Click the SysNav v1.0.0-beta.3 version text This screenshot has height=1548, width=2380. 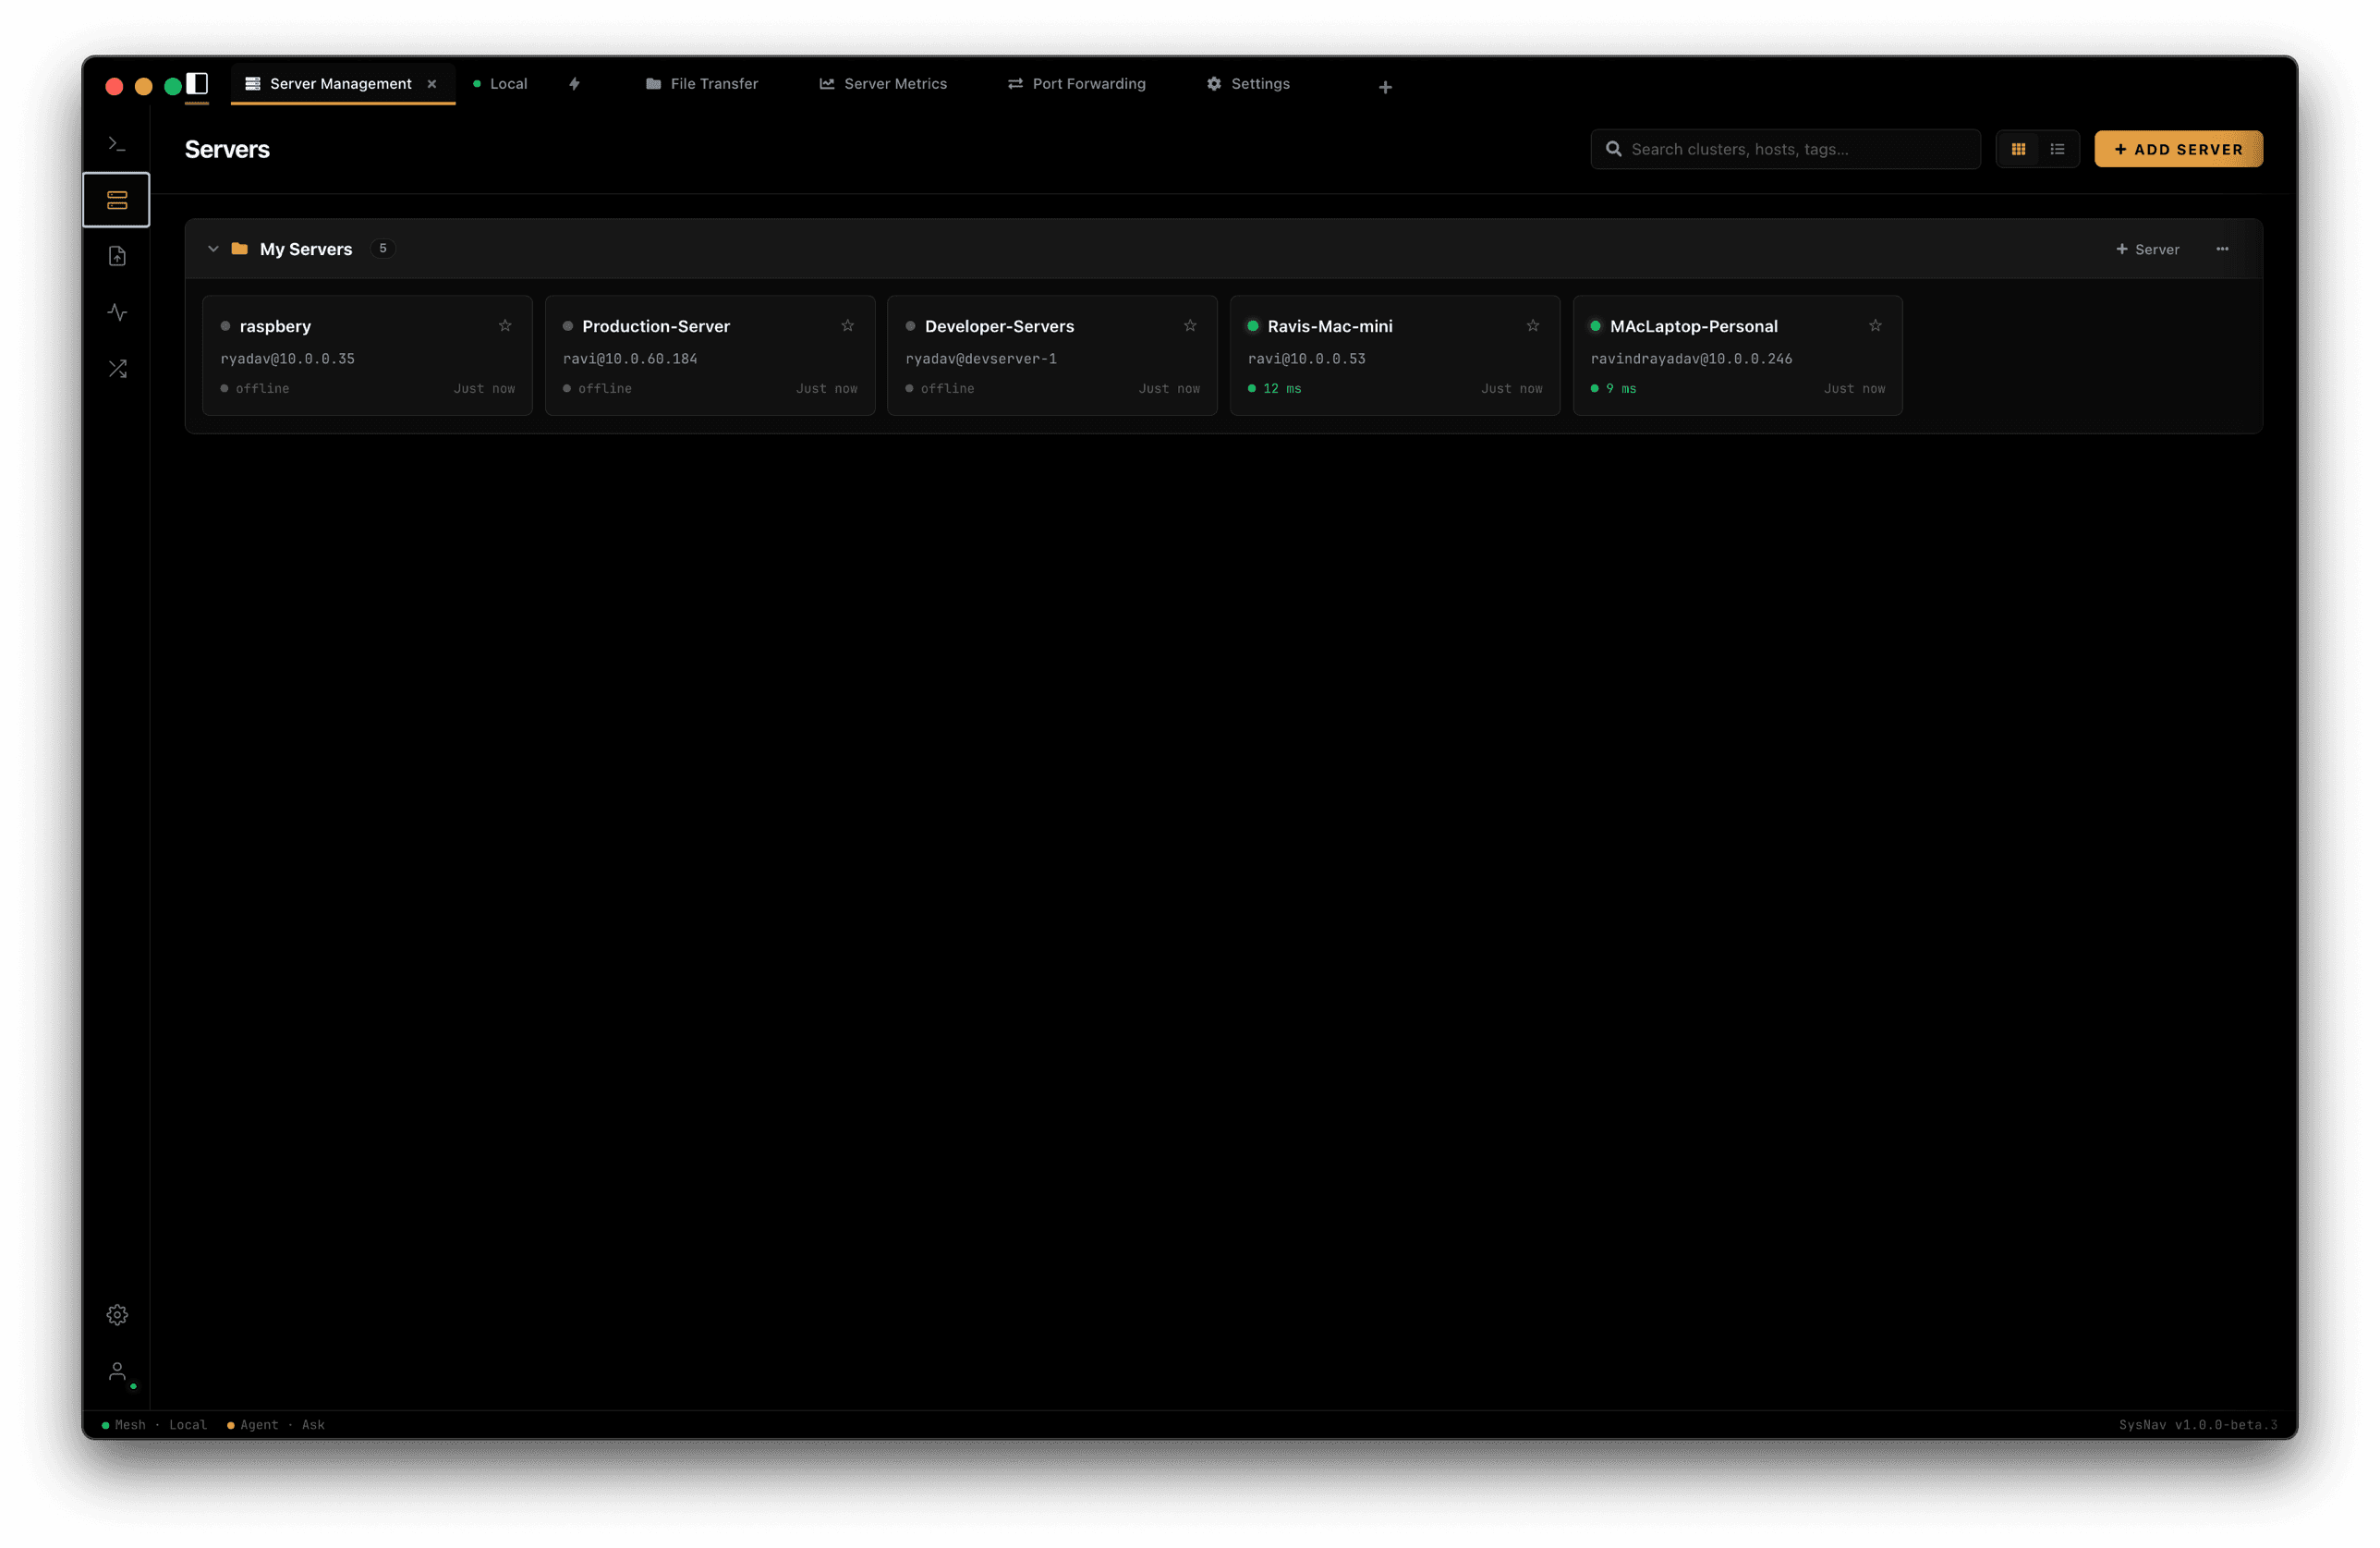pos(2198,1425)
